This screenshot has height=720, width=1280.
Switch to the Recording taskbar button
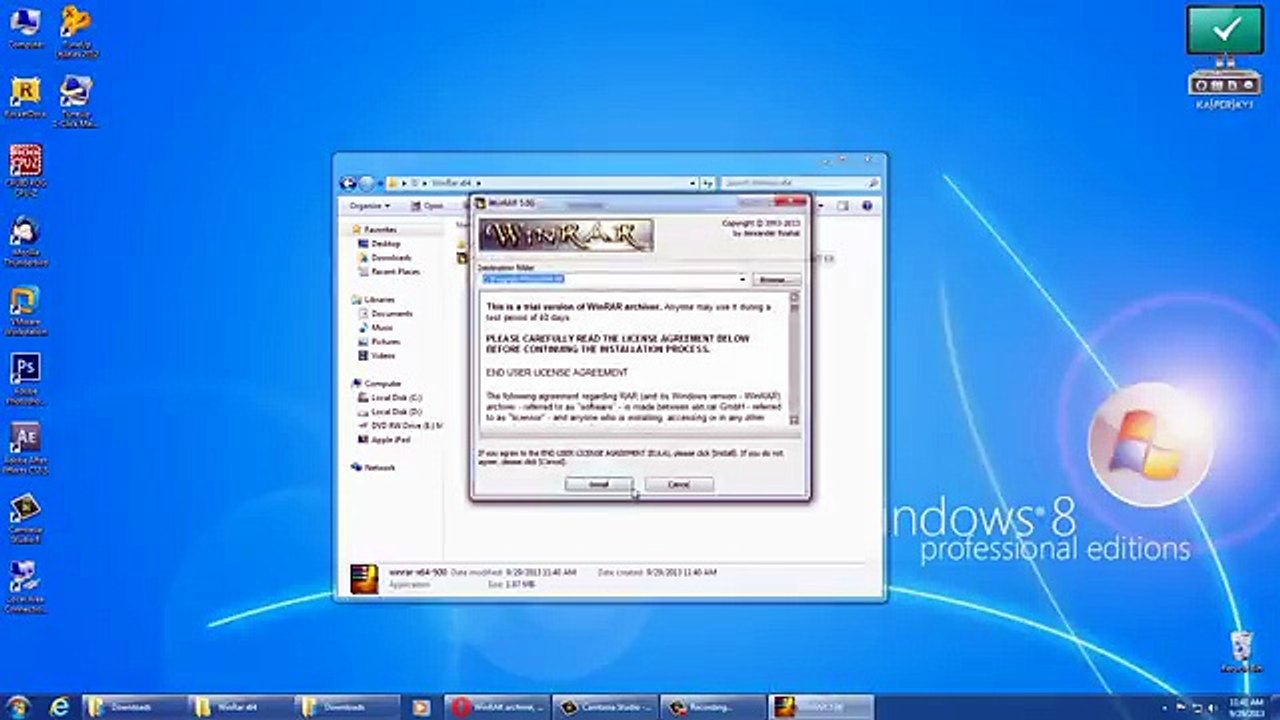click(713, 707)
